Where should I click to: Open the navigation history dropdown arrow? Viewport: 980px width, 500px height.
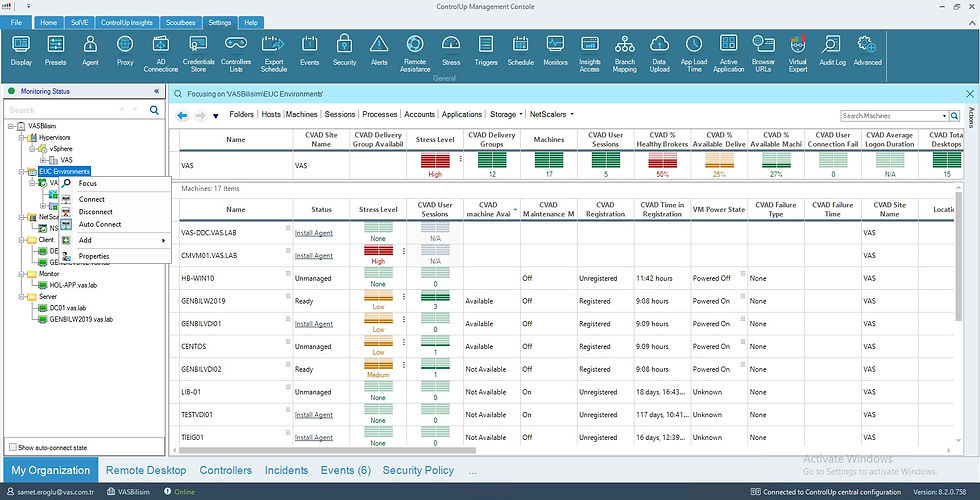216,116
